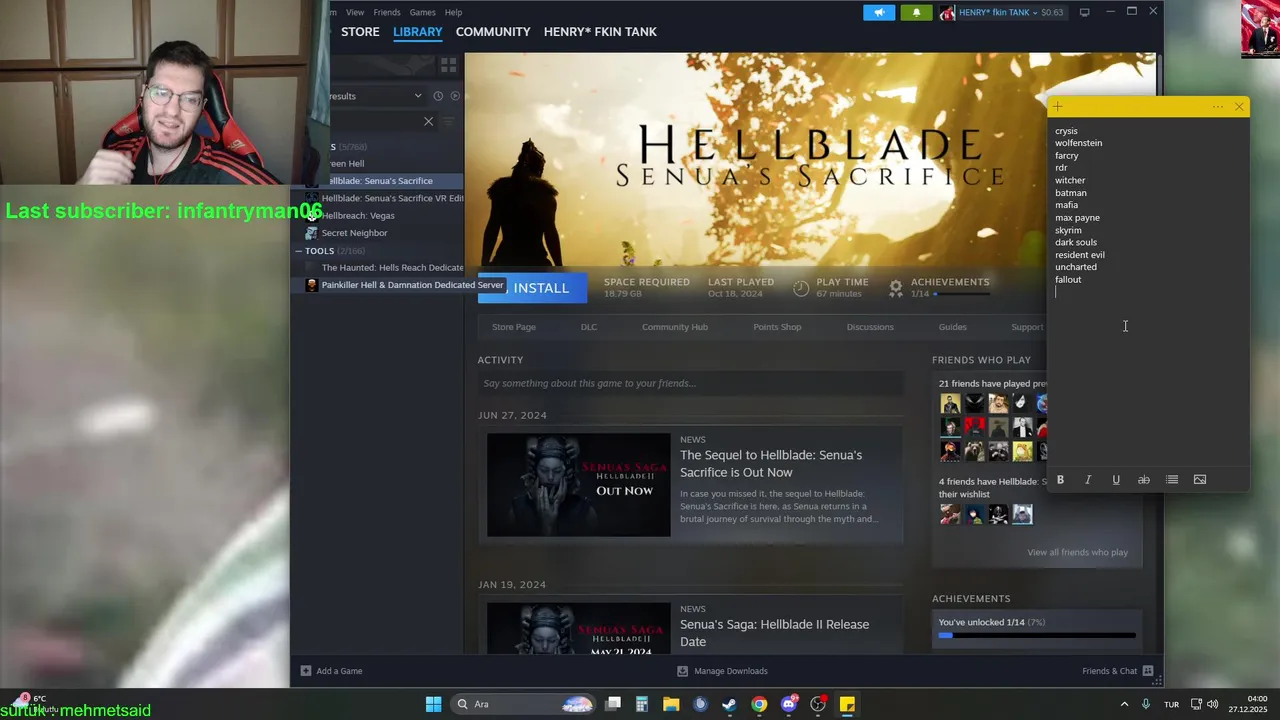Open Calculator from taskbar
The width and height of the screenshot is (1280, 720).
point(642,704)
